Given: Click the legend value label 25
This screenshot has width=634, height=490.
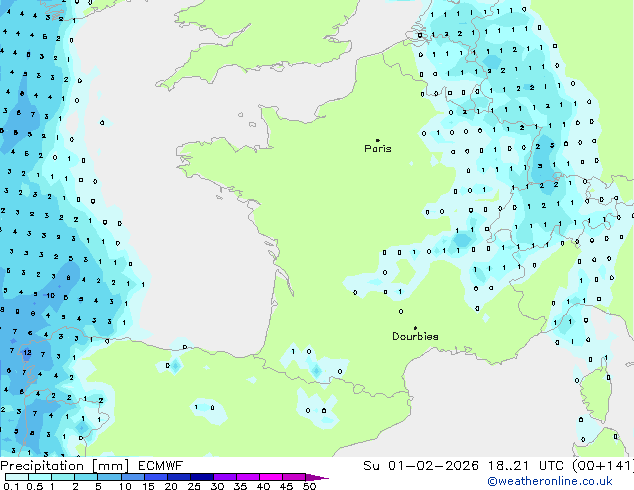Looking at the screenshot, I should tap(194, 486).
